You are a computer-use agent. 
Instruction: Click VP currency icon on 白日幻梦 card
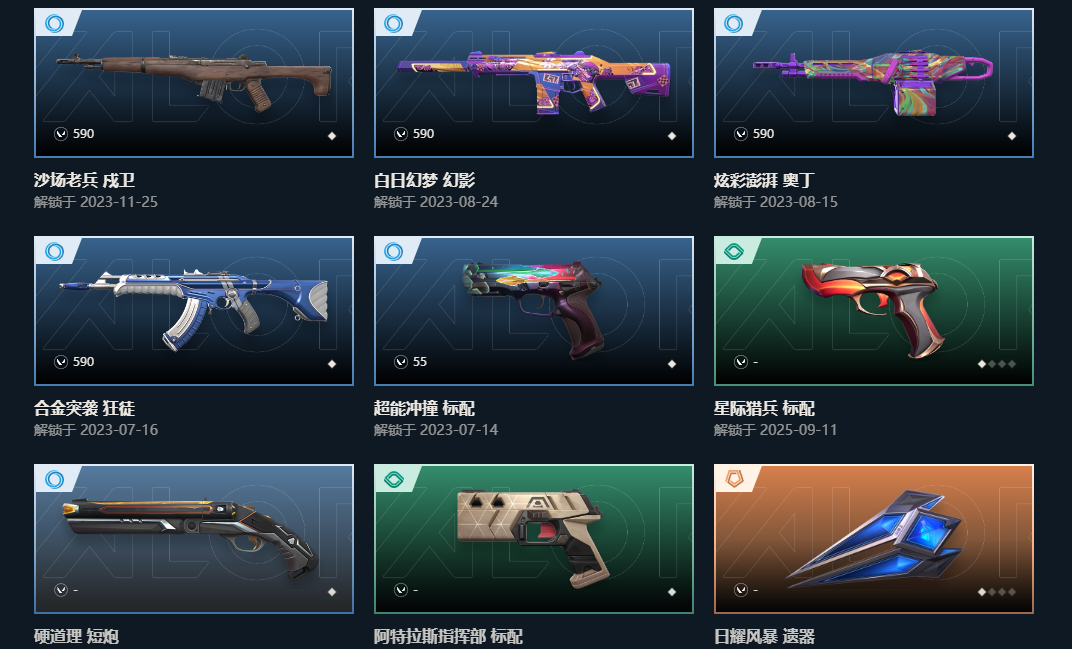pos(401,134)
